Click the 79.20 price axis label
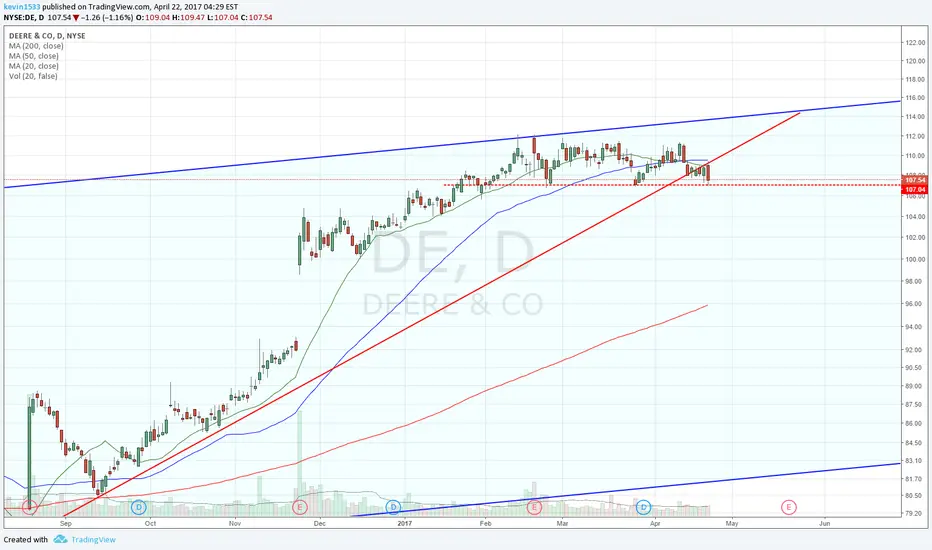The image size is (932, 550). click(915, 513)
